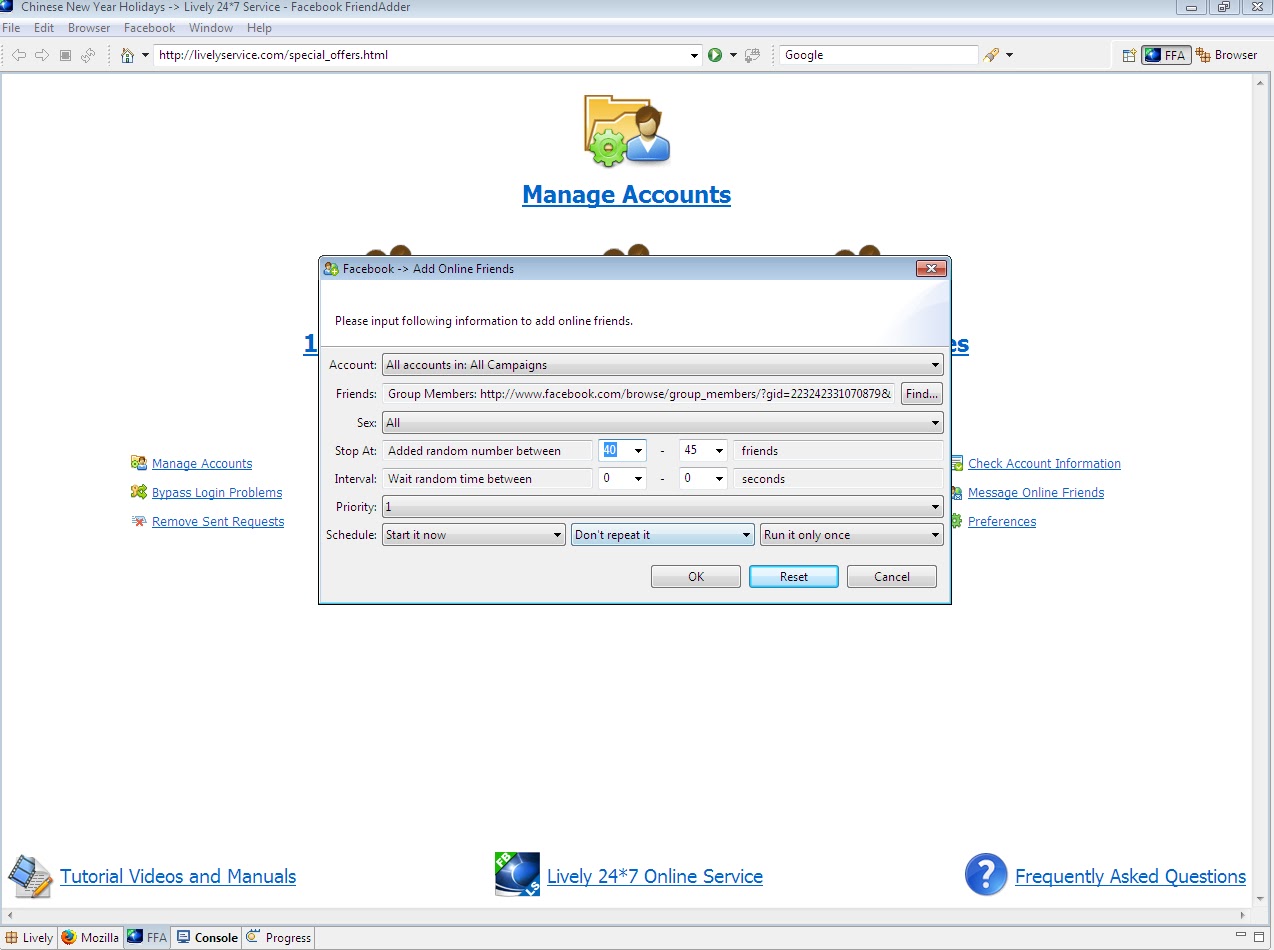Click the Tutorial Videos icon
The image size is (1274, 950).
point(30,876)
